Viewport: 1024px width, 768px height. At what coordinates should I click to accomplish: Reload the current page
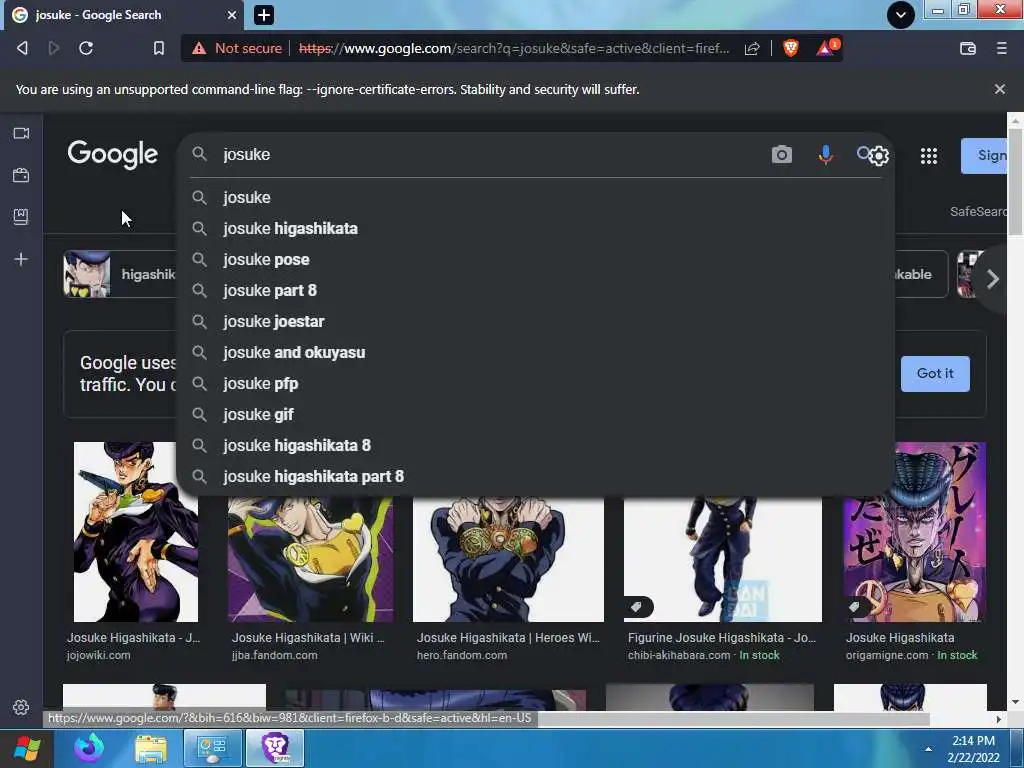(86, 48)
